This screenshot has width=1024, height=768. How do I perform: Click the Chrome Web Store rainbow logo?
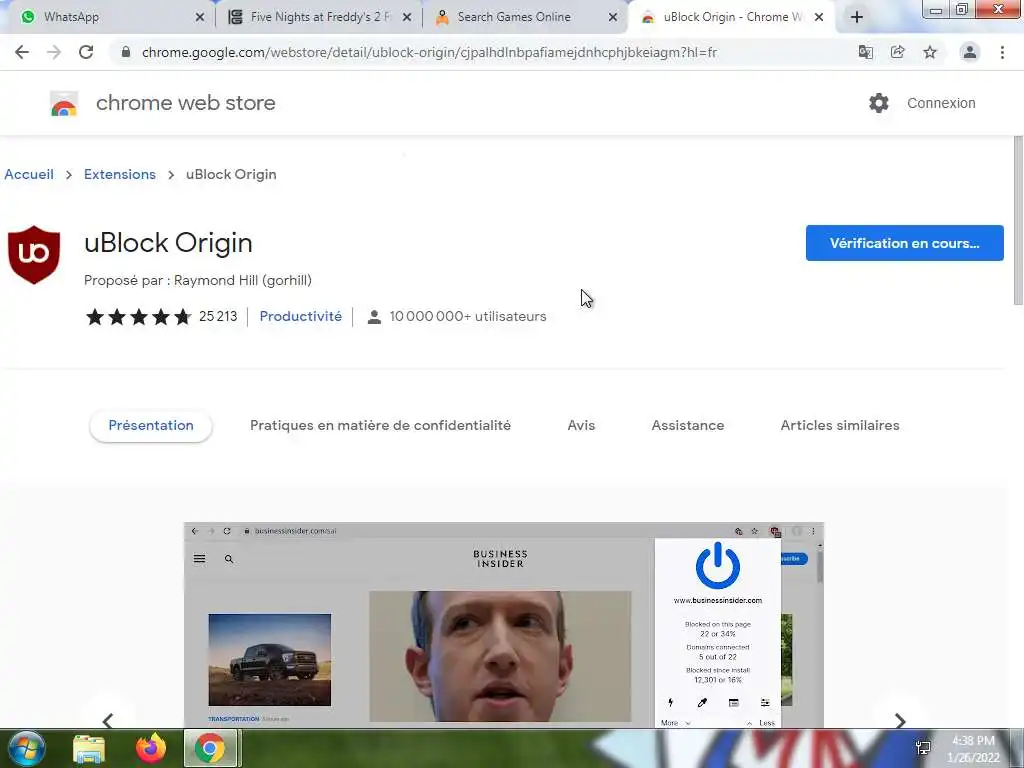[x=64, y=103]
